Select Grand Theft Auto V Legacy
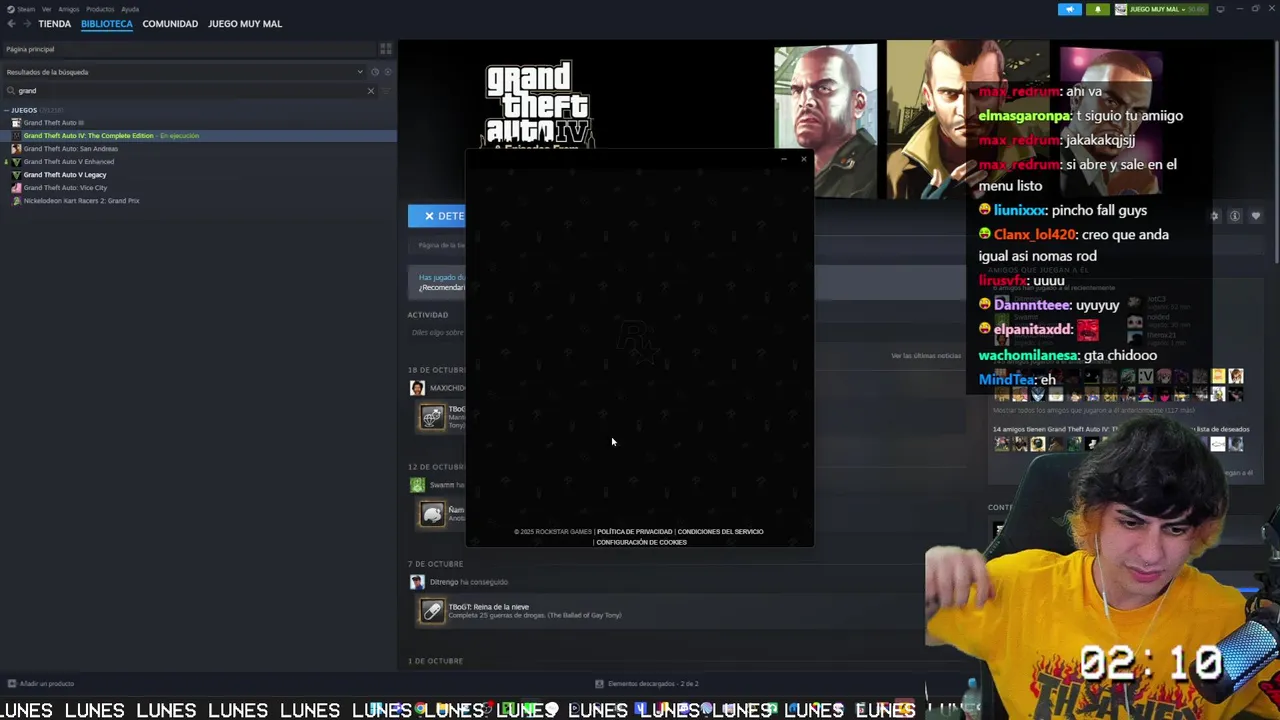 coord(65,175)
